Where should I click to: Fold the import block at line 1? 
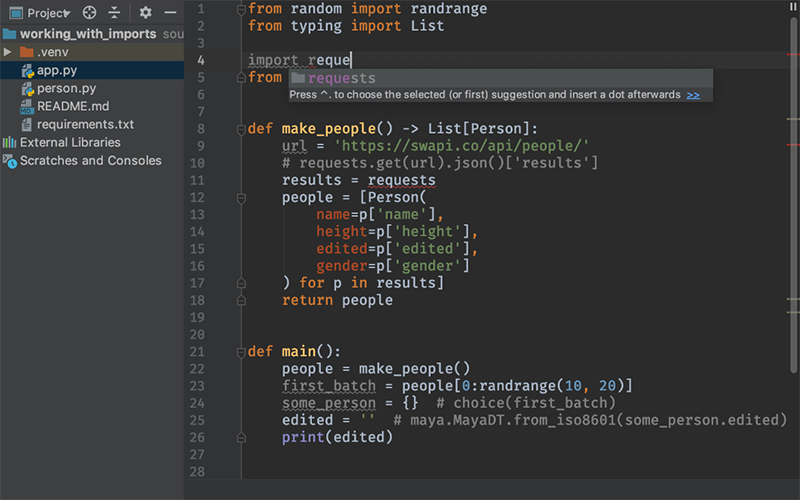point(241,9)
